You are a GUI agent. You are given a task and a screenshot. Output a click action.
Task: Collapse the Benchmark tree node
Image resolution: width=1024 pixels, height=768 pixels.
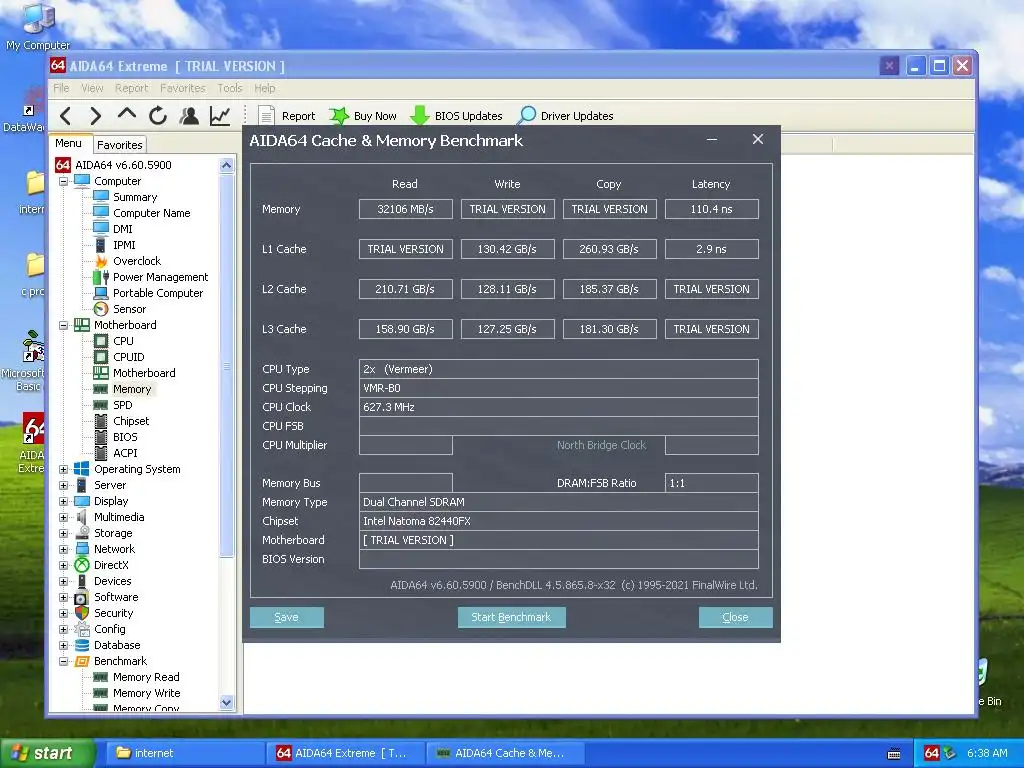click(x=63, y=662)
